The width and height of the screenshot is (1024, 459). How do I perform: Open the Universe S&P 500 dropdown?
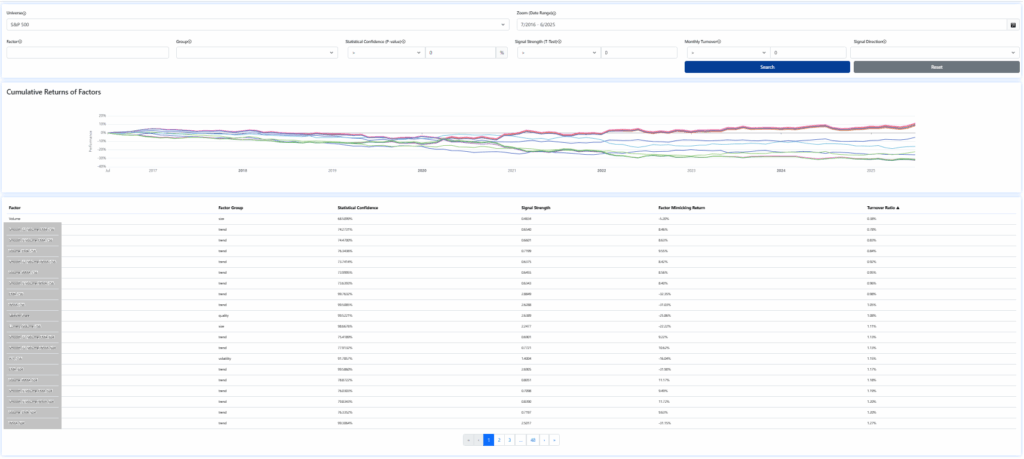(258, 24)
